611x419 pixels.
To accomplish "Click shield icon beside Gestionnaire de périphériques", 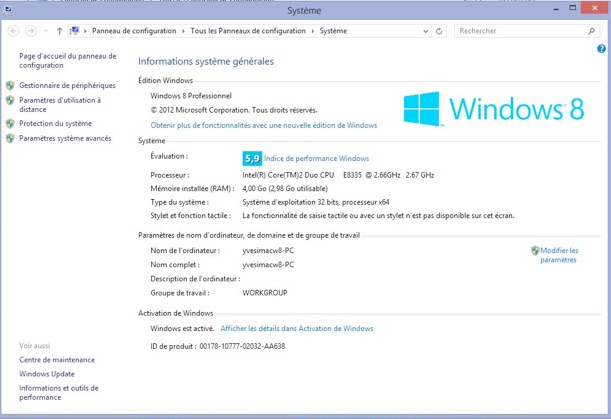I will tap(10, 85).
